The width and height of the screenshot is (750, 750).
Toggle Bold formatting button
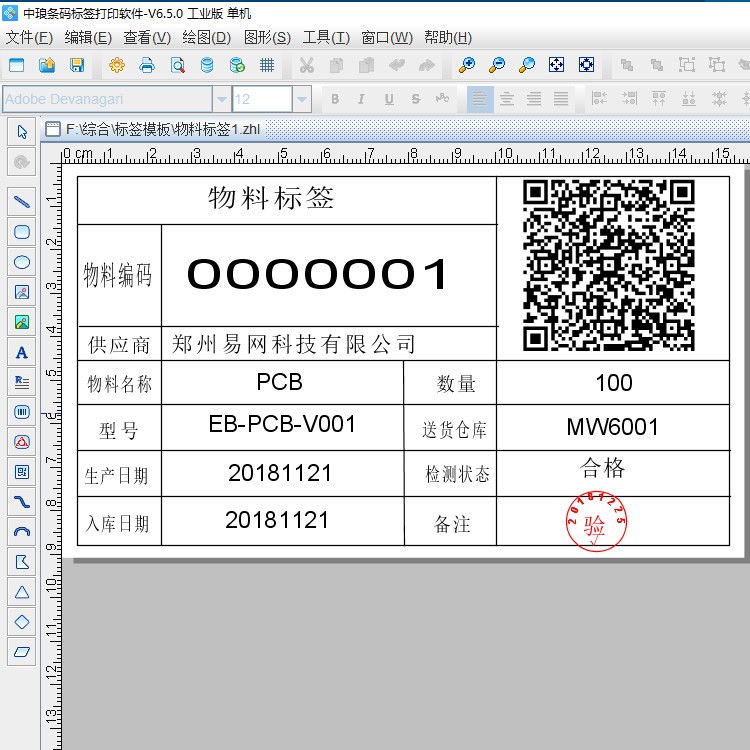[x=335, y=99]
